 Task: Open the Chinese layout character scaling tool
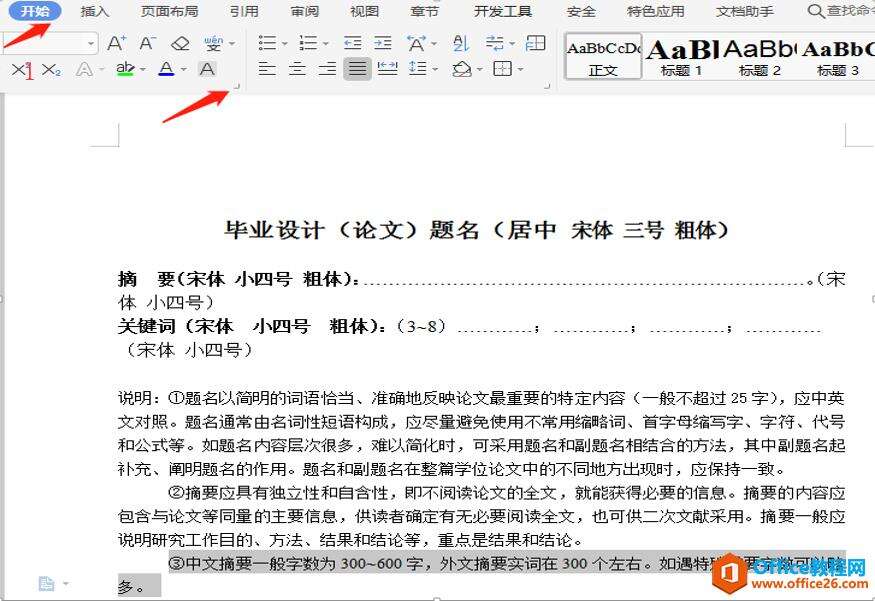tap(416, 43)
